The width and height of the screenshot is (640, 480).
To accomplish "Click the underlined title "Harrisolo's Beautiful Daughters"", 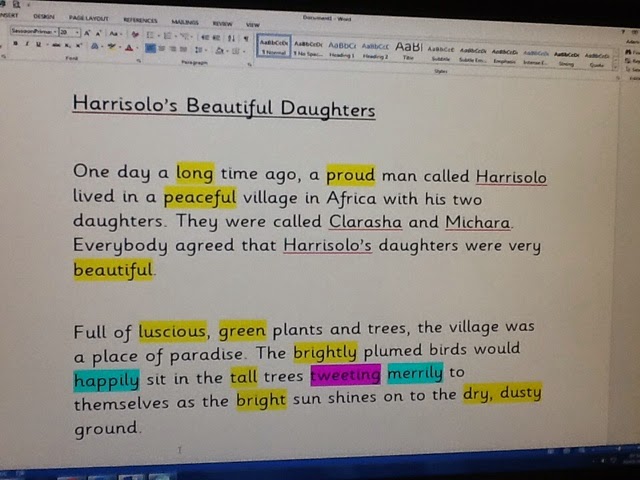I will point(224,107).
